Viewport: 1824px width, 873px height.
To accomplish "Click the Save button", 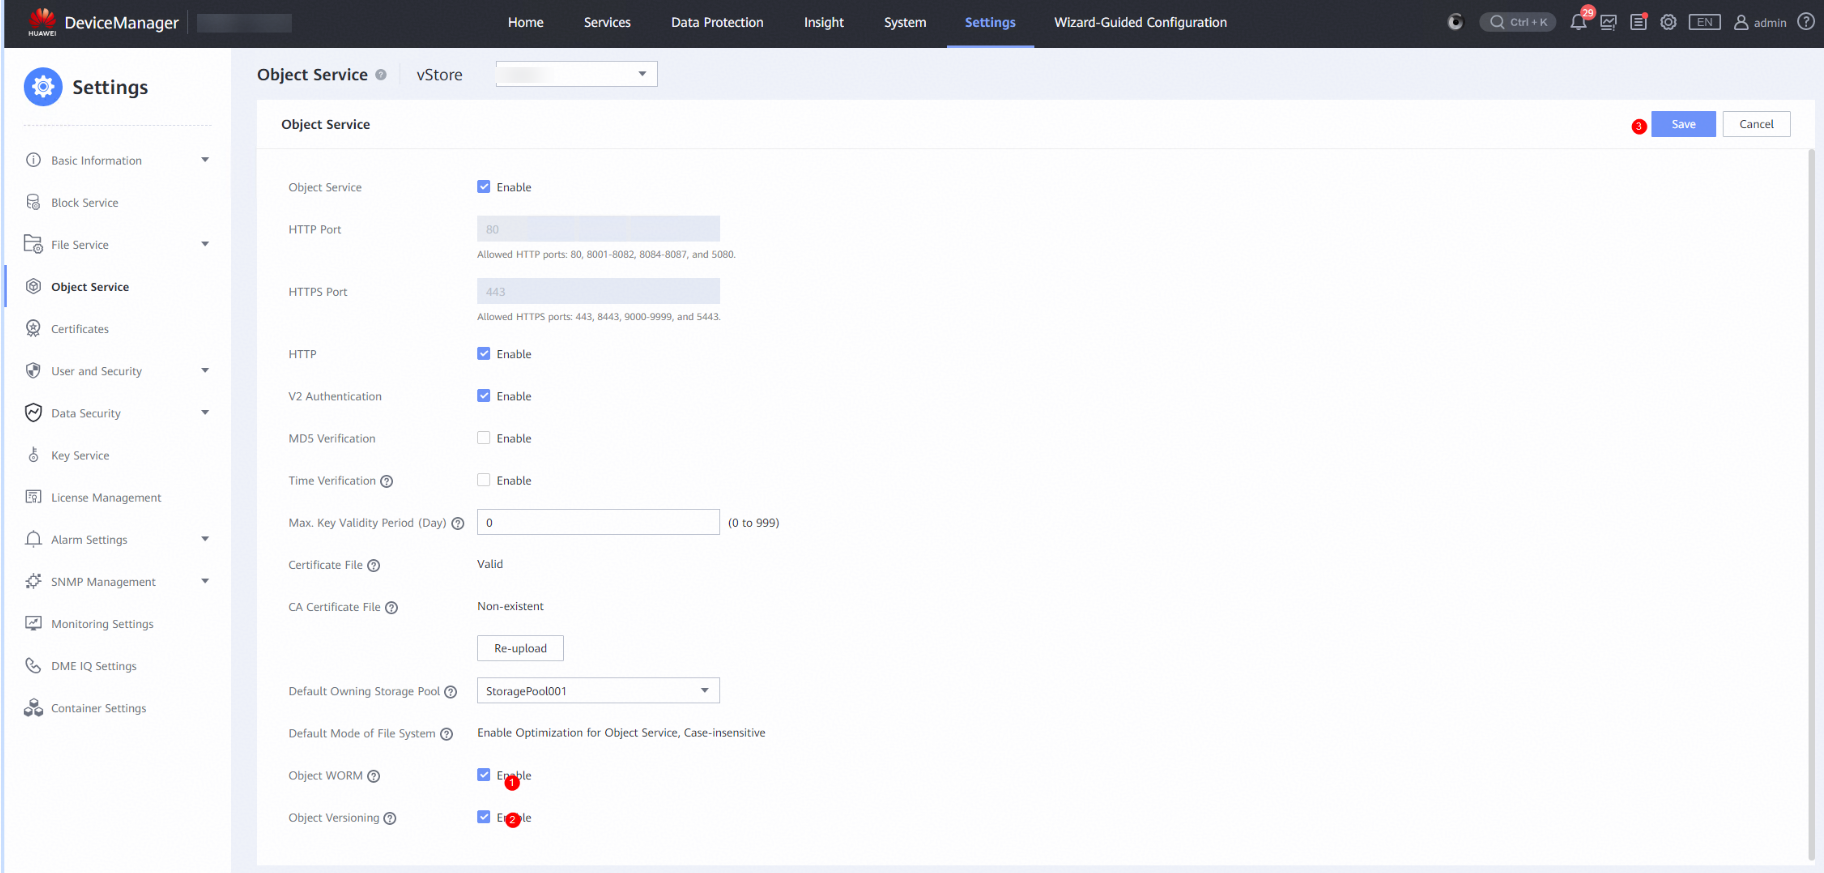I will click(1683, 124).
